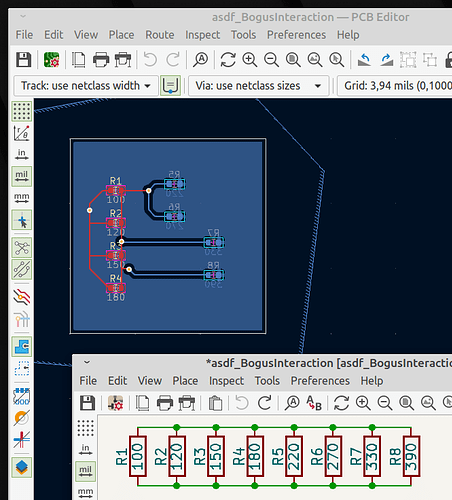
Task: Save the board in PCB Editor
Action: pos(23,60)
